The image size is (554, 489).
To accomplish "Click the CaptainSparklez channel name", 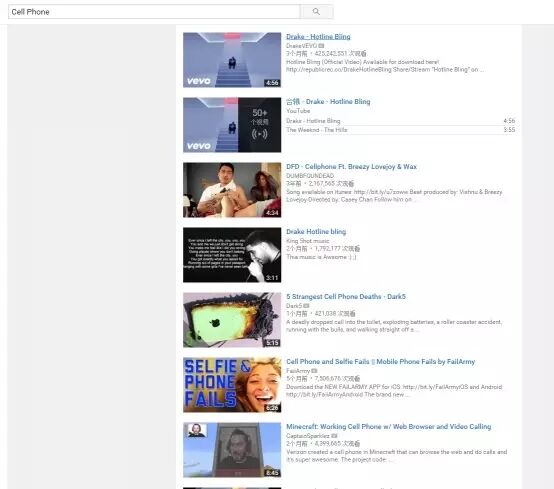I will 307,436.
